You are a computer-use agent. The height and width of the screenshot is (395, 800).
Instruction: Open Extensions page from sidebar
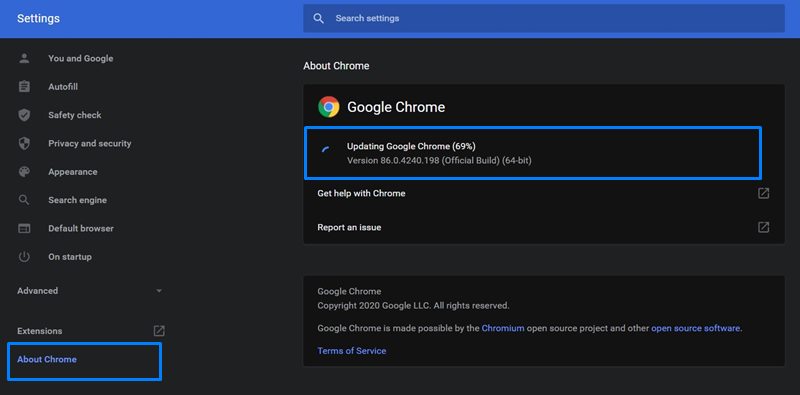(40, 331)
